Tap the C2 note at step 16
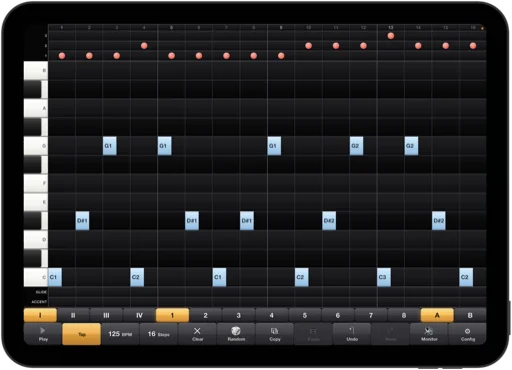 pyautogui.click(x=466, y=277)
